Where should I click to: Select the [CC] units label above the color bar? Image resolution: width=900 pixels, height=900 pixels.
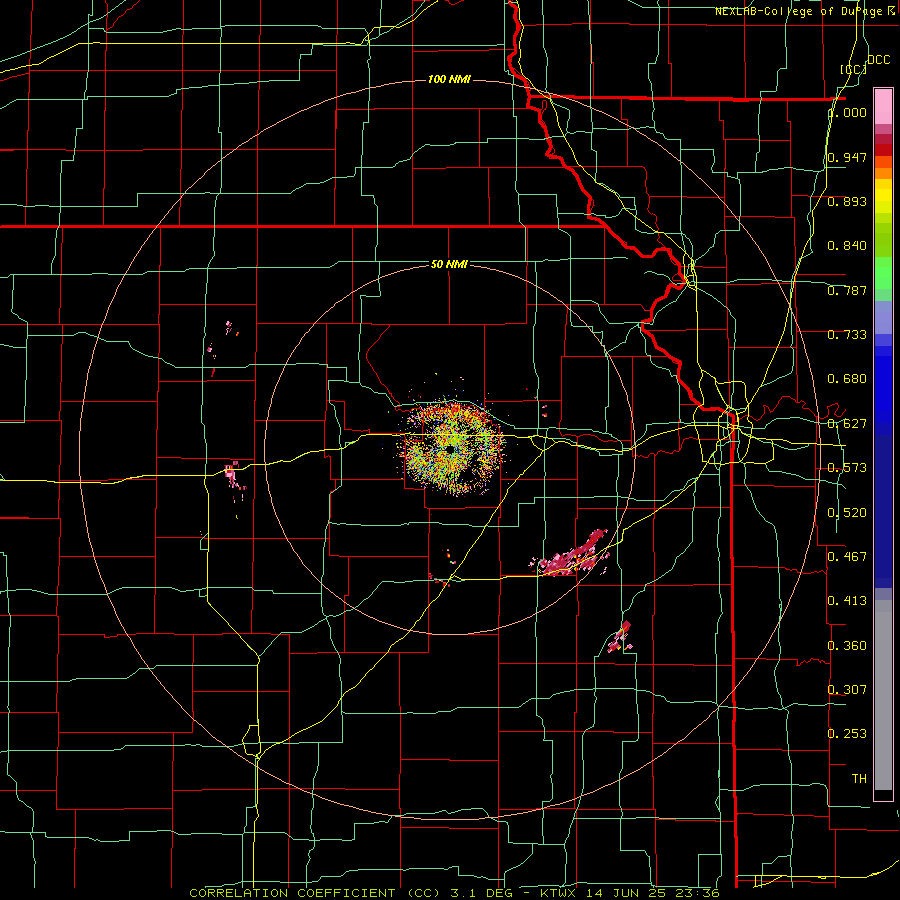854,69
